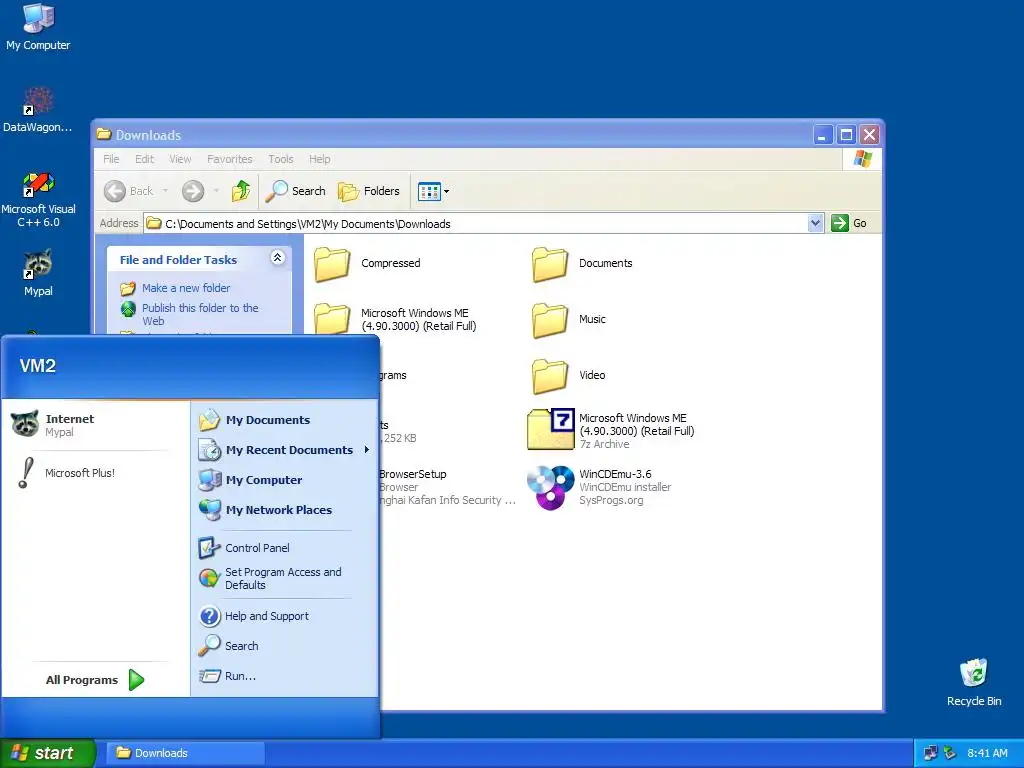Screen dimensions: 1024x768
Task: Open Run... dialog
Action: (284, 676)
